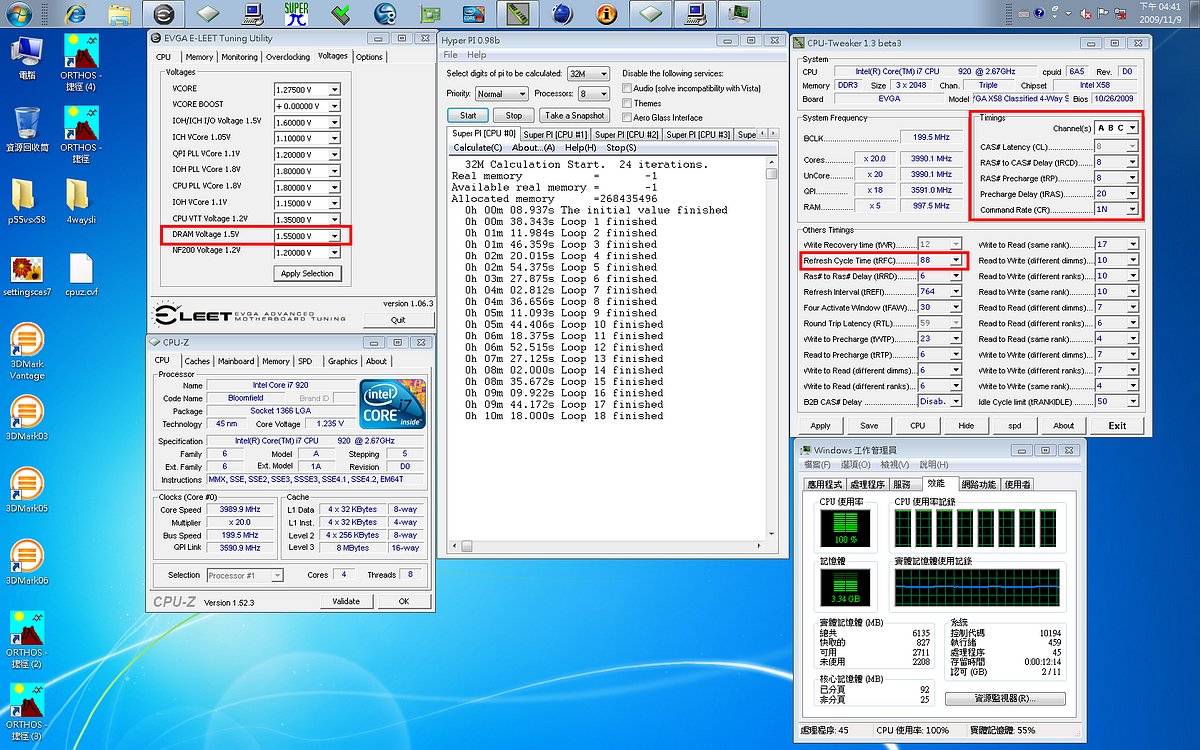The width and height of the screenshot is (1200, 750).
Task: Launch Internet Explorer from the taskbar
Action: pos(73,14)
